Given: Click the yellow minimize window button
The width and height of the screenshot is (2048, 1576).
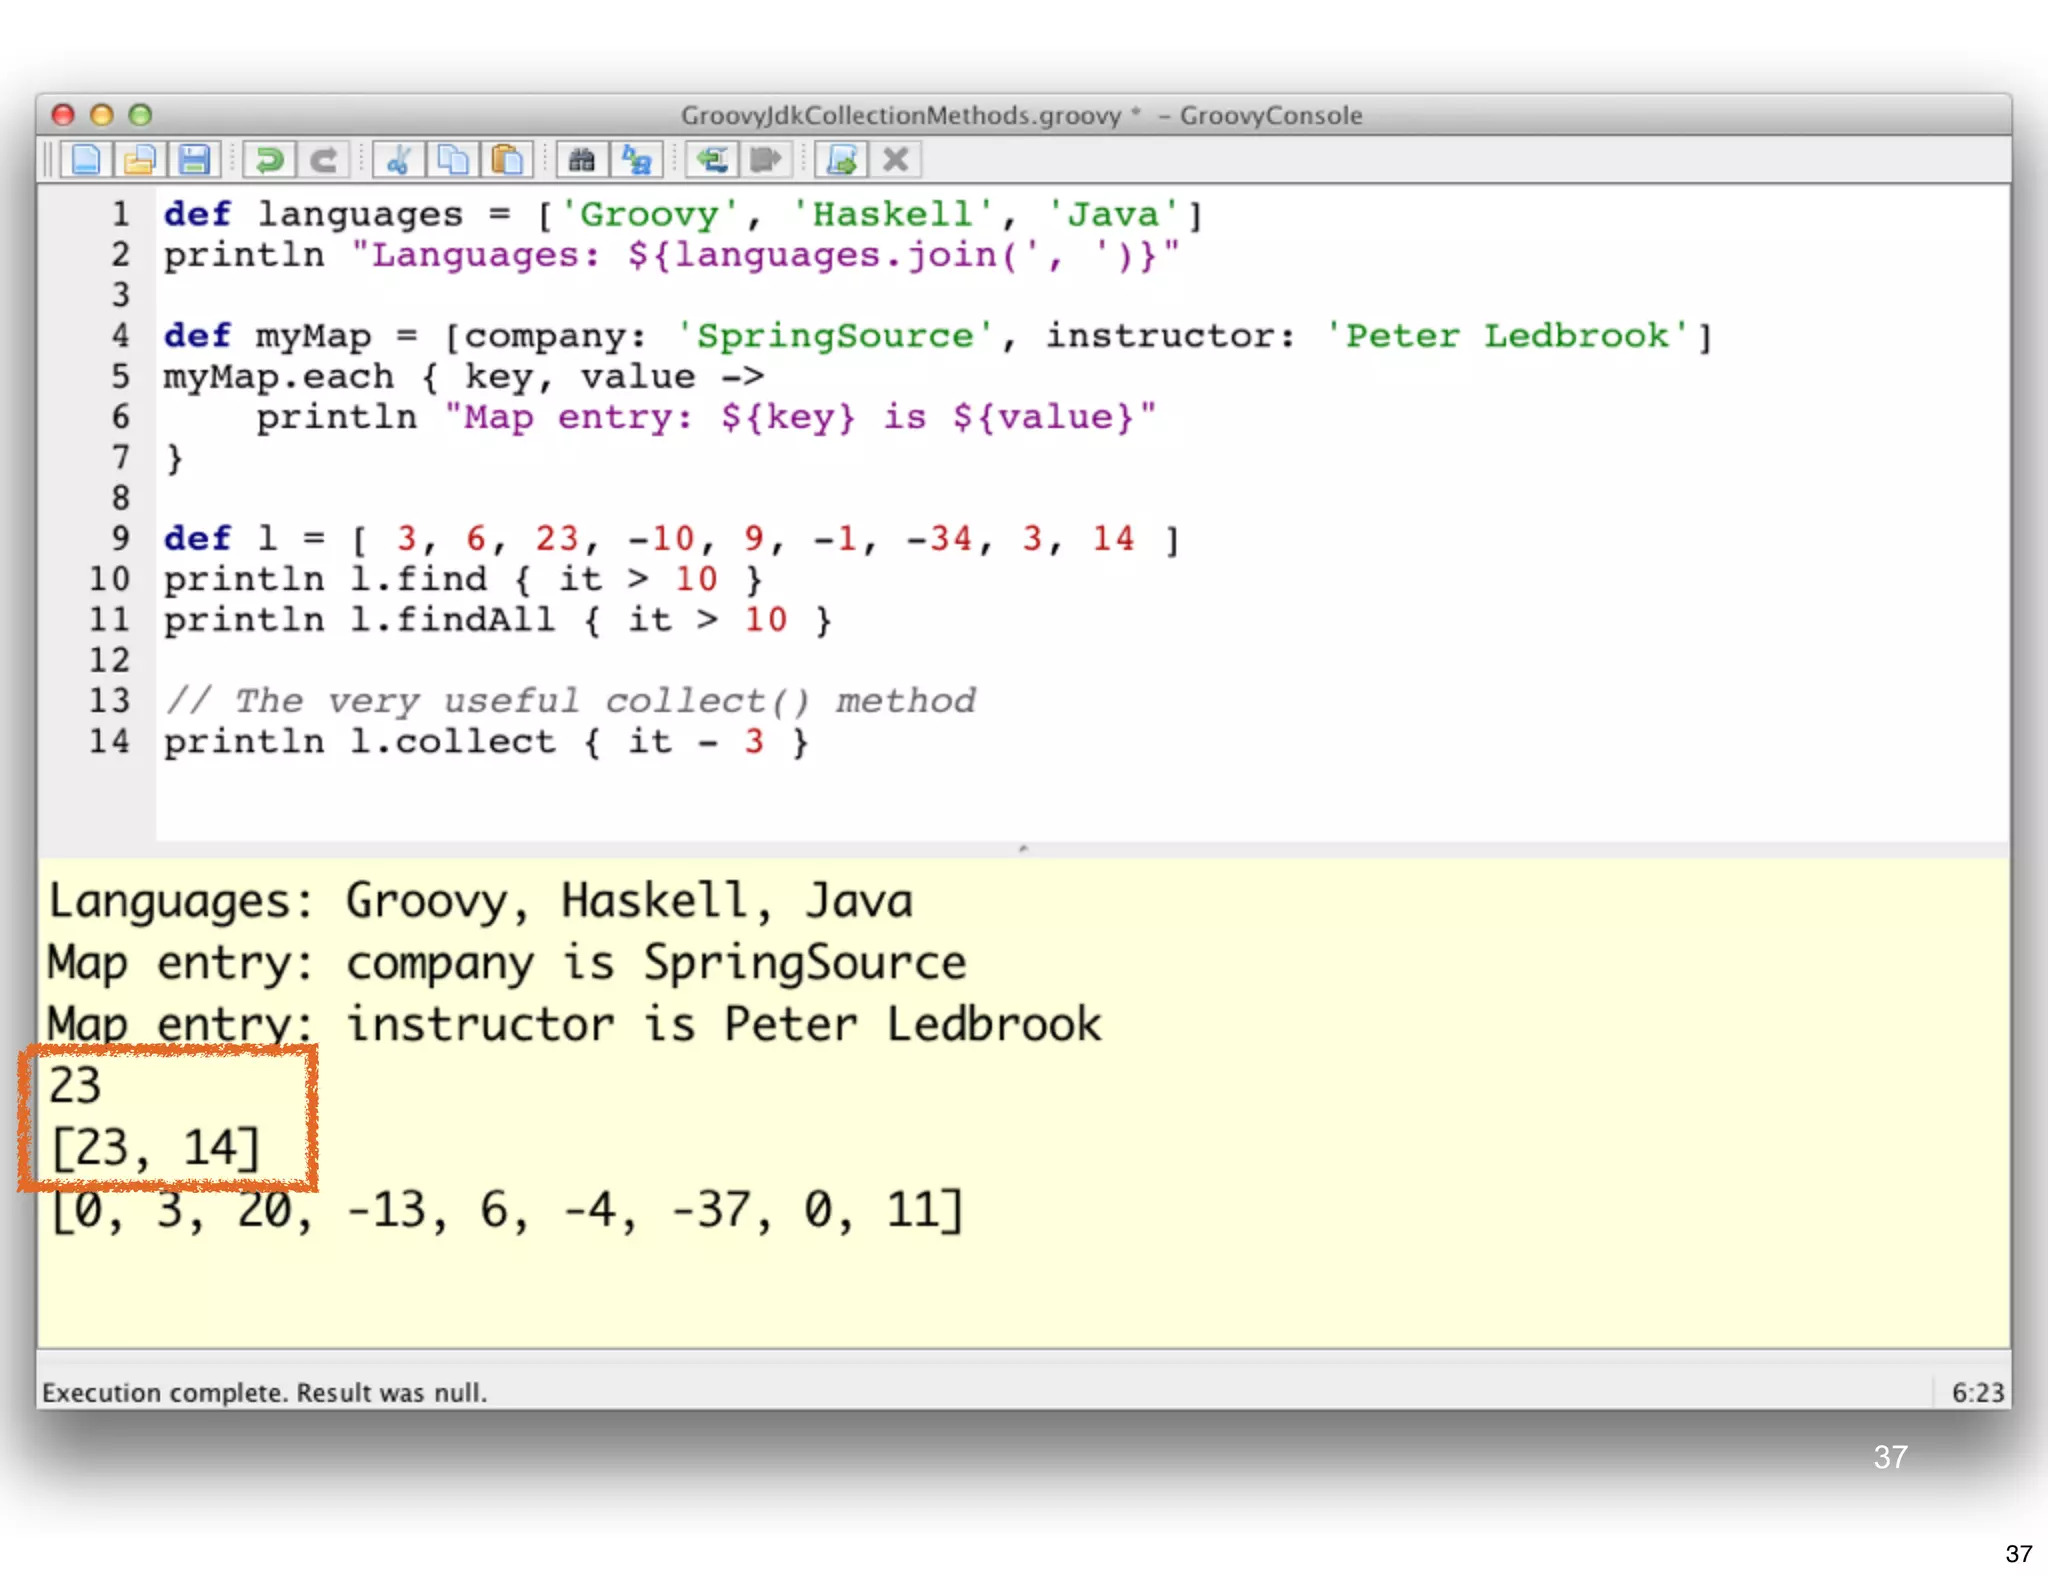Looking at the screenshot, I should (101, 115).
